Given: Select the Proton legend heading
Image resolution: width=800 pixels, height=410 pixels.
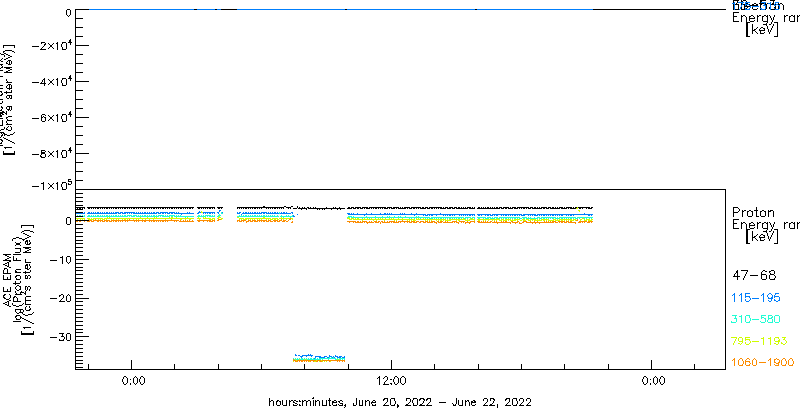Looking at the screenshot, I should (x=754, y=212).
